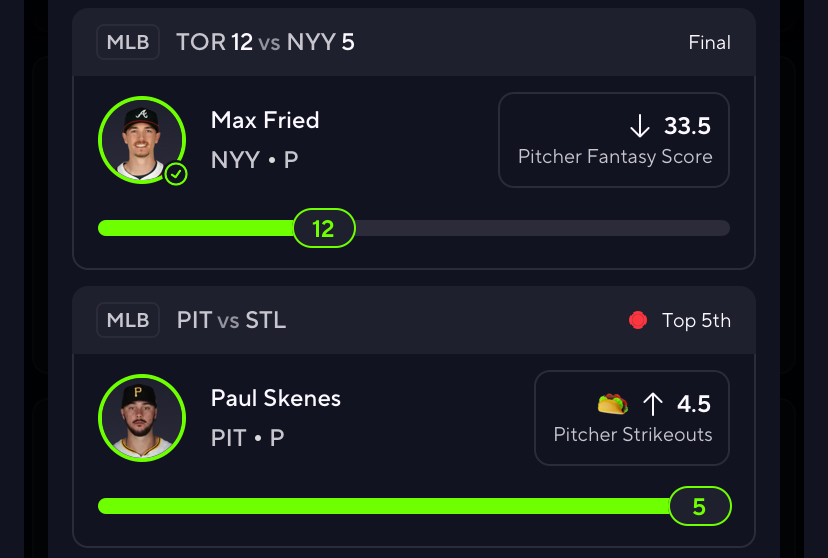Click the taco emoji icon on Skenes pick
828x558 pixels.
(x=613, y=404)
